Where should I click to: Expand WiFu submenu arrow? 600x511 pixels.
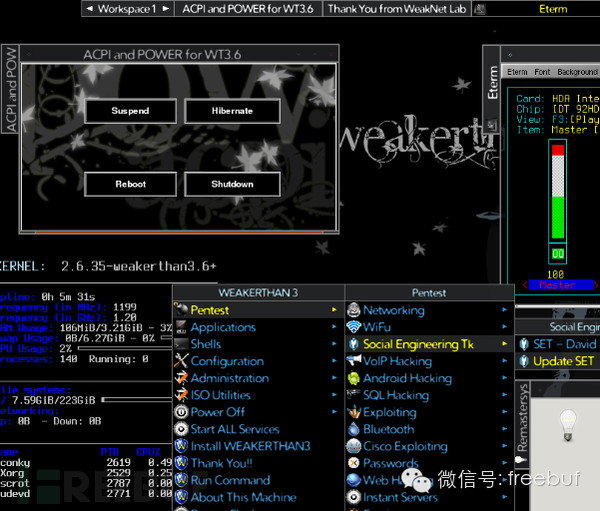505,327
